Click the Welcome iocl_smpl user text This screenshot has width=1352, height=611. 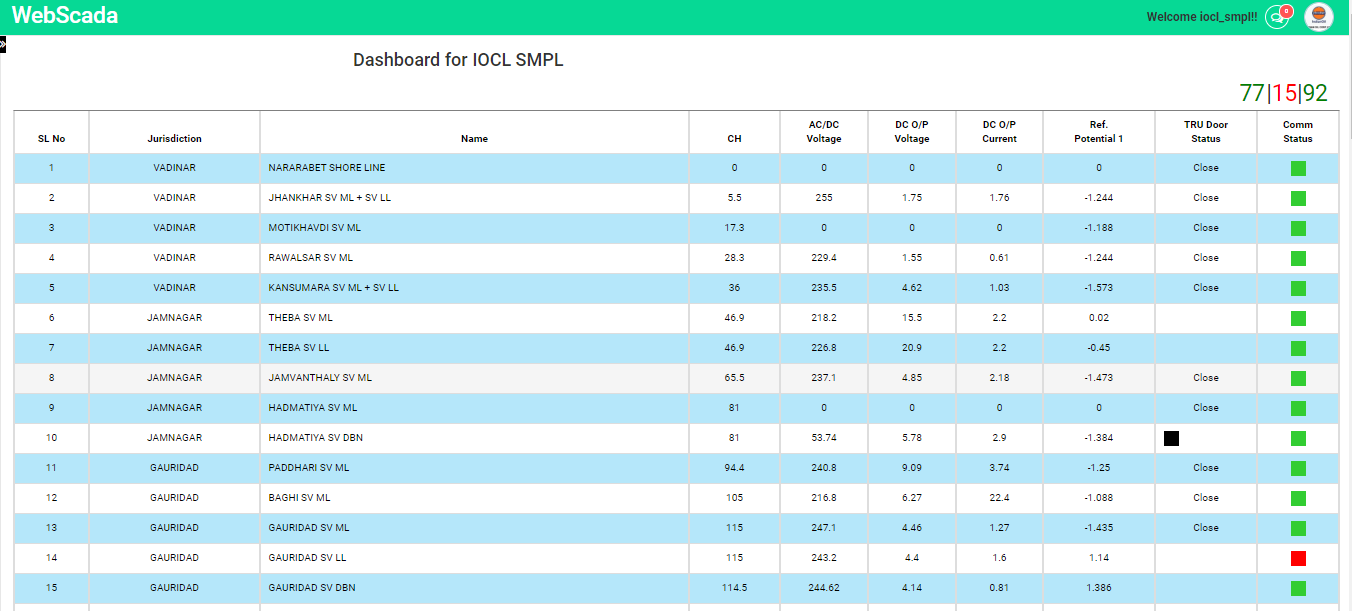coord(1201,17)
